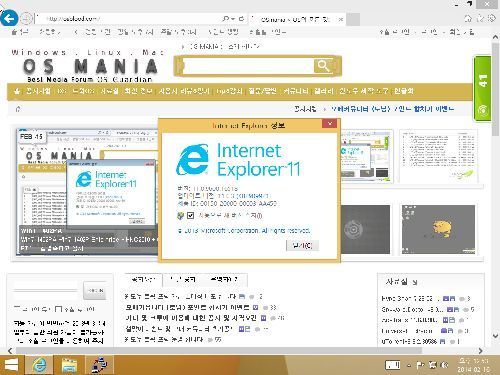This screenshot has width=500, height=375.
Task: Toggle the automatic new version install checkbox
Action: pos(190,216)
